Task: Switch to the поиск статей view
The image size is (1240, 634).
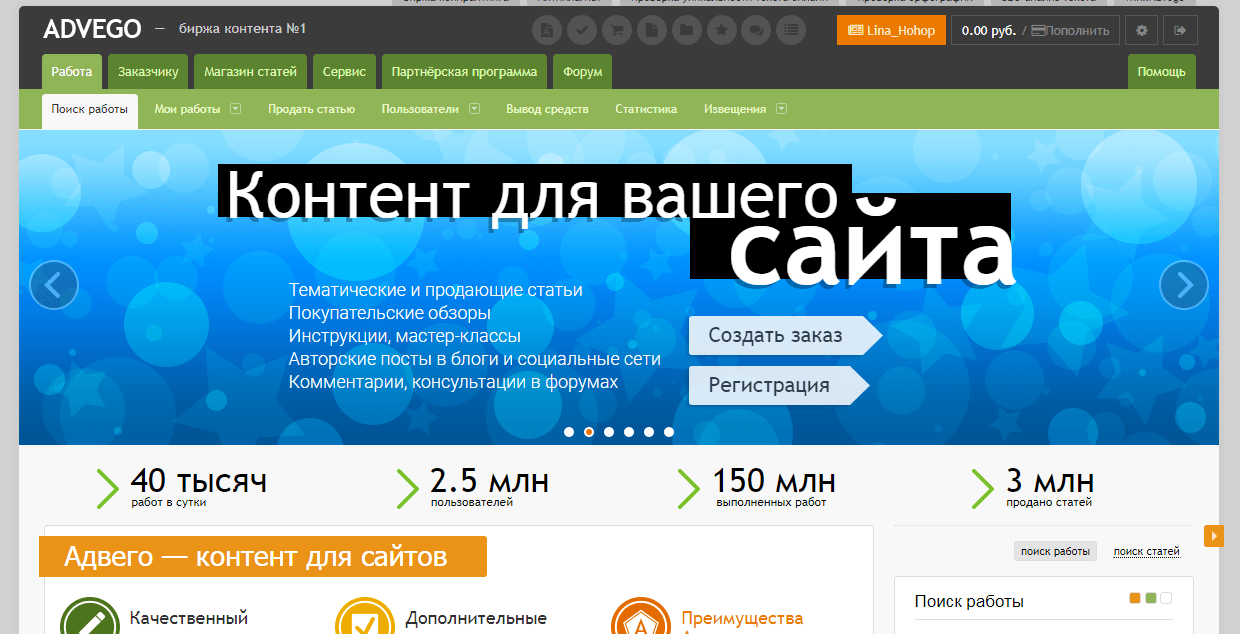Action: click(x=1146, y=551)
